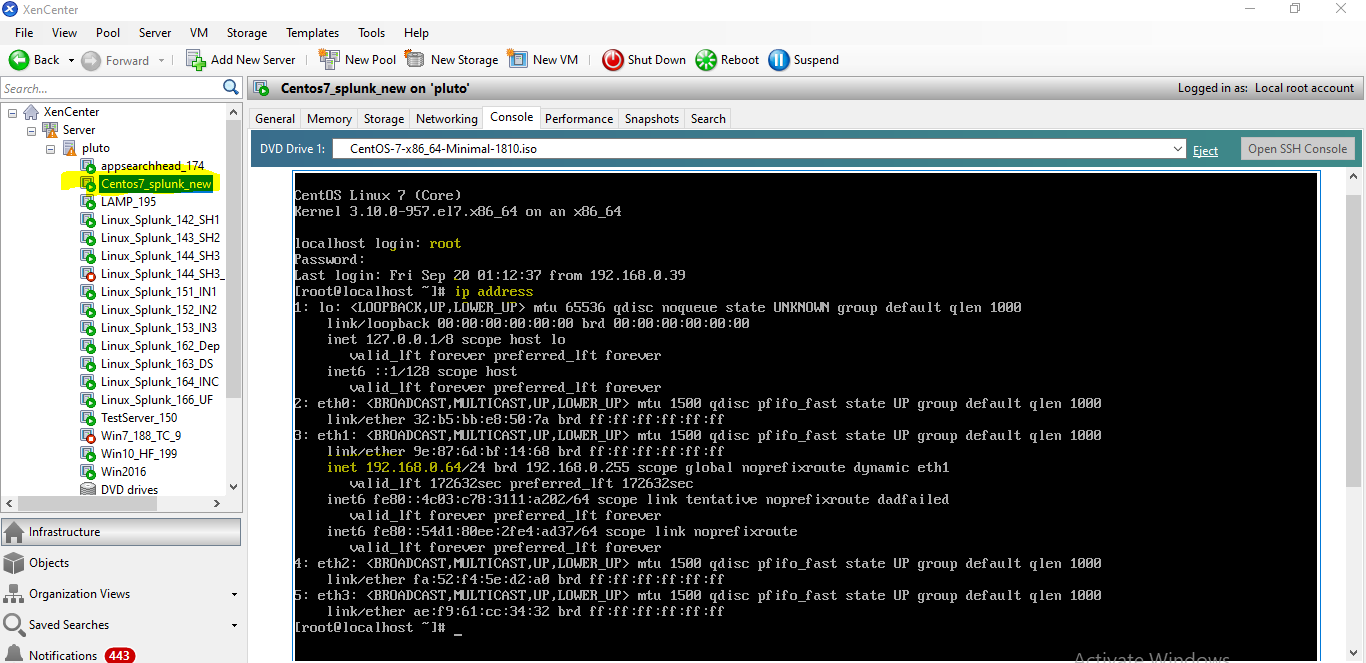Open the Notifications pane with 443 badge

click(x=121, y=655)
